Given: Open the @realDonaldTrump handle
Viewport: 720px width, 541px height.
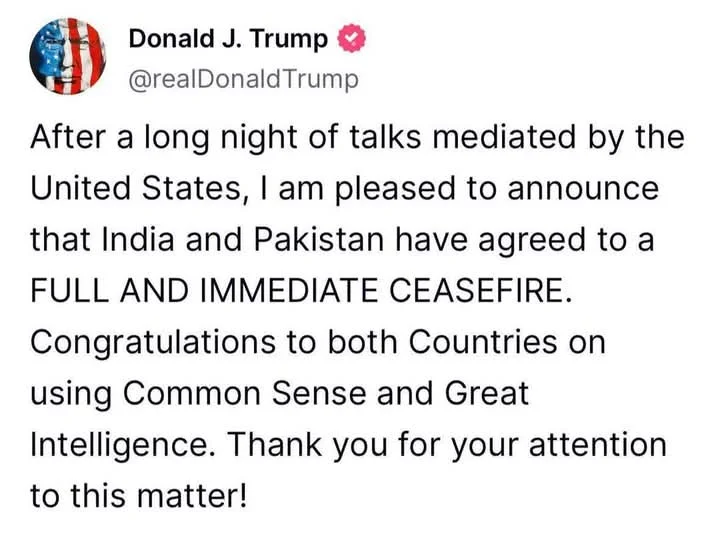Looking at the screenshot, I should click(x=243, y=78).
